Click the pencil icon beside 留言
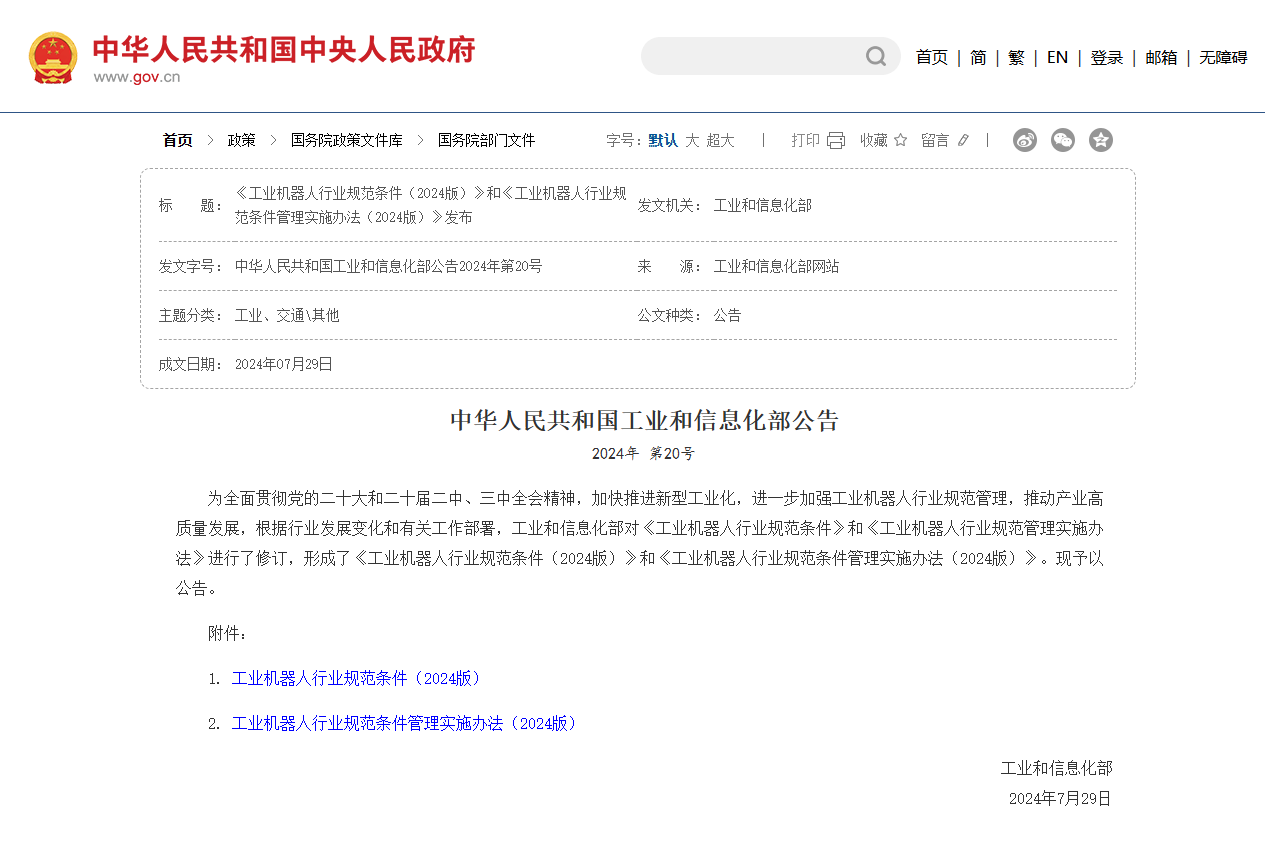This screenshot has width=1265, height=845. tap(963, 140)
